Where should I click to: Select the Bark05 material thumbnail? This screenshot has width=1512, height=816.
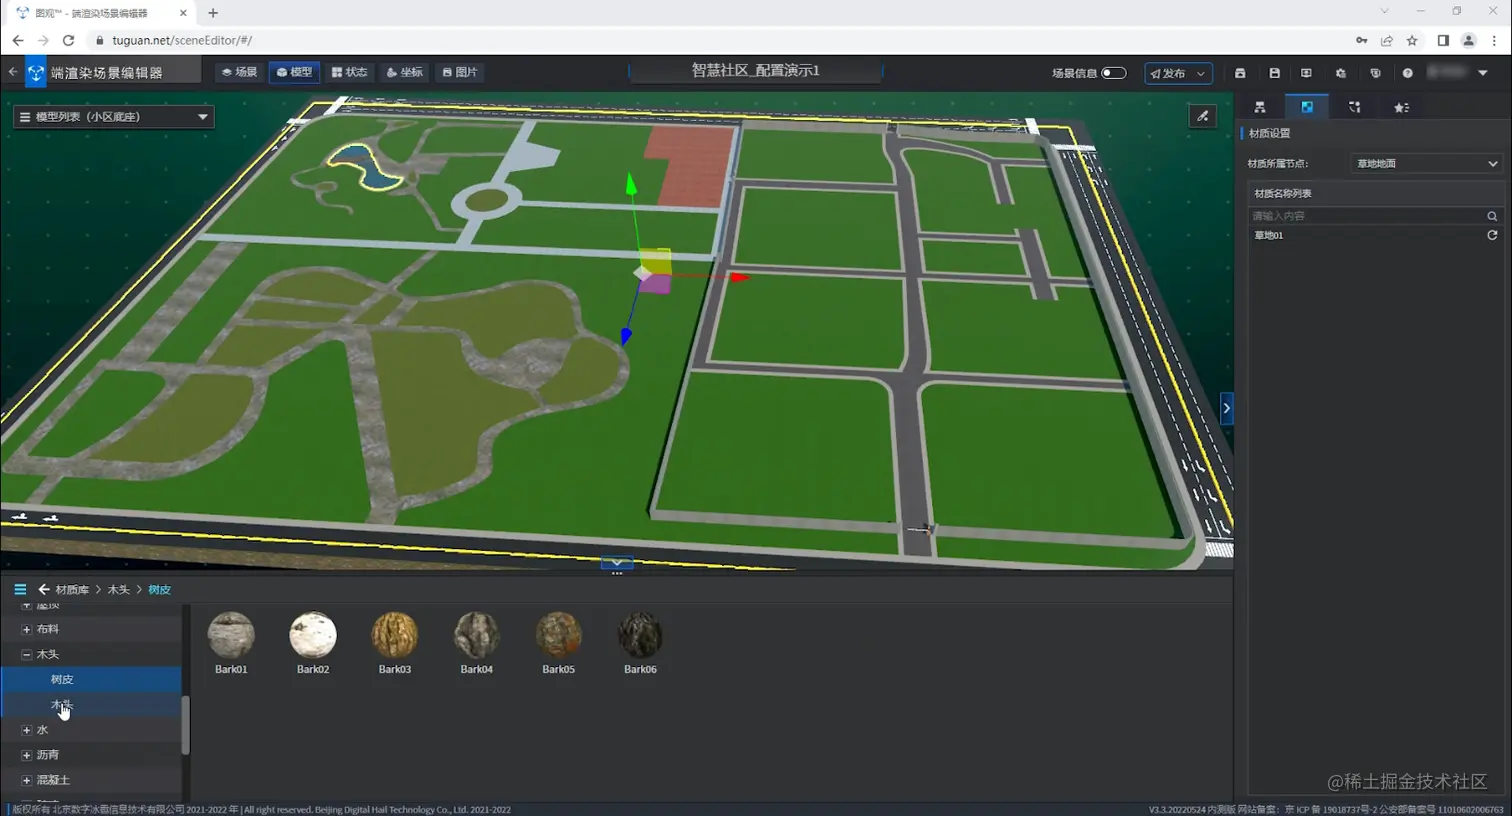click(x=558, y=635)
